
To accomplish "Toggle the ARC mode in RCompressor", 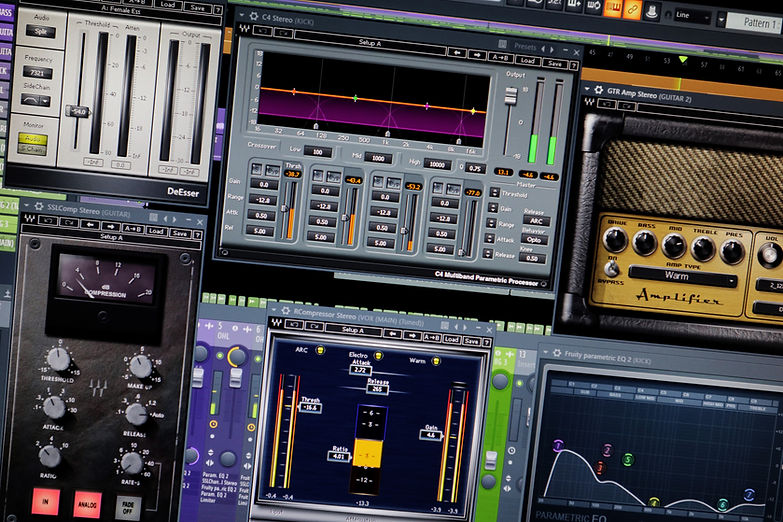I will pos(320,349).
